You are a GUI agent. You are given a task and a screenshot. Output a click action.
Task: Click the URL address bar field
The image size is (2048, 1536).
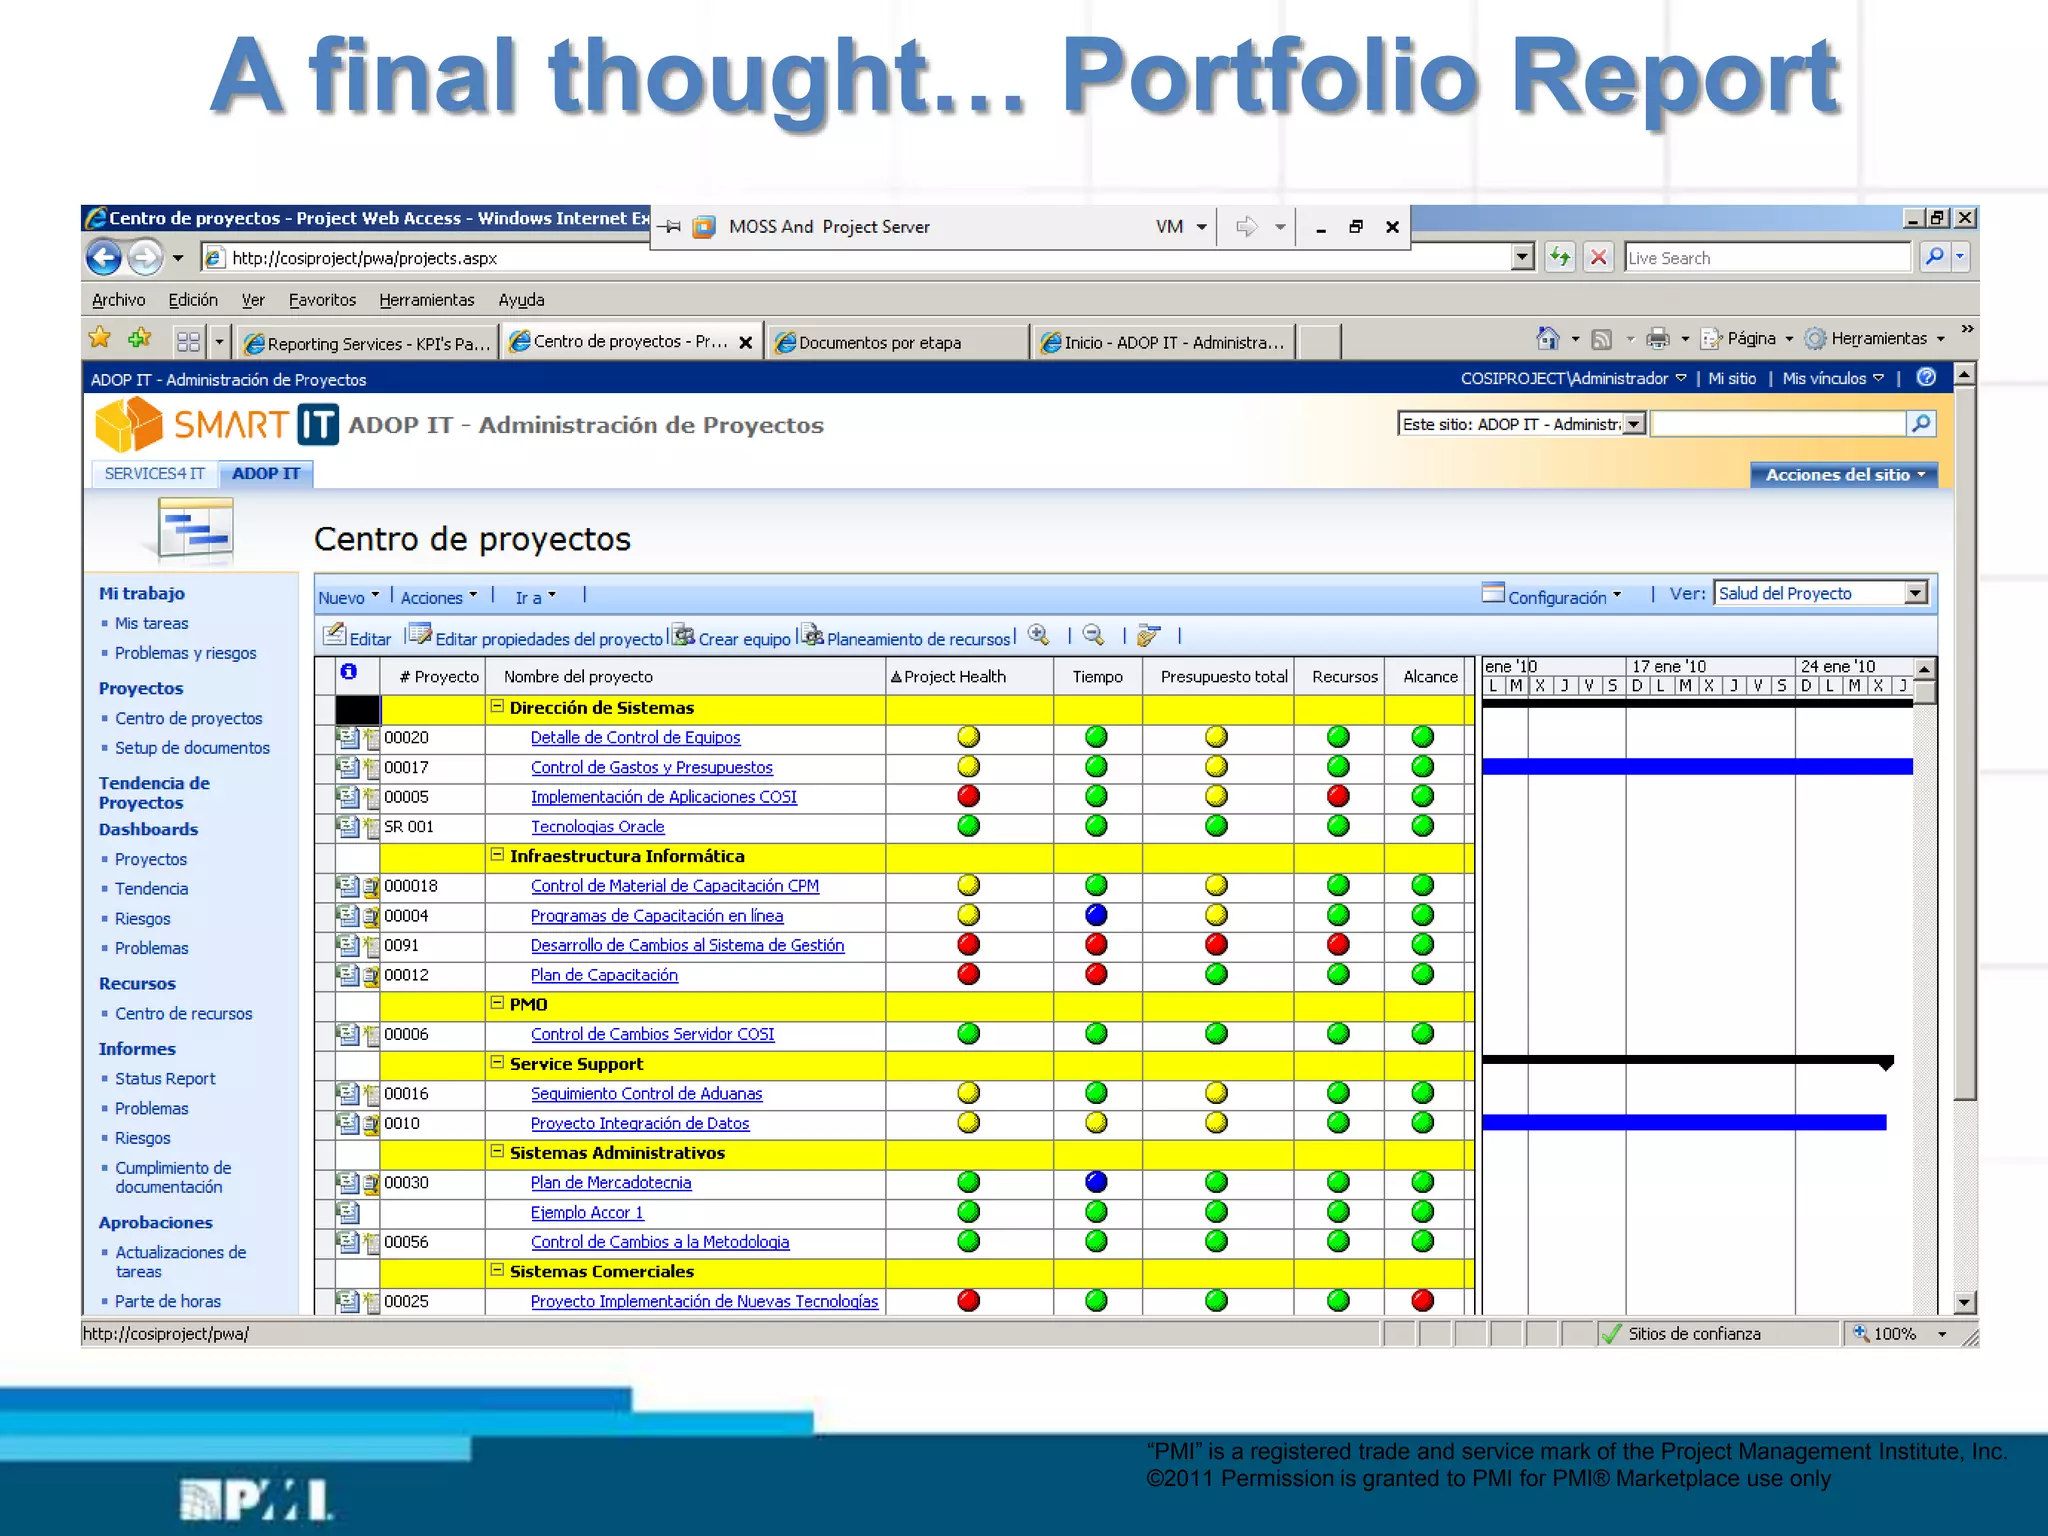tap(867, 258)
